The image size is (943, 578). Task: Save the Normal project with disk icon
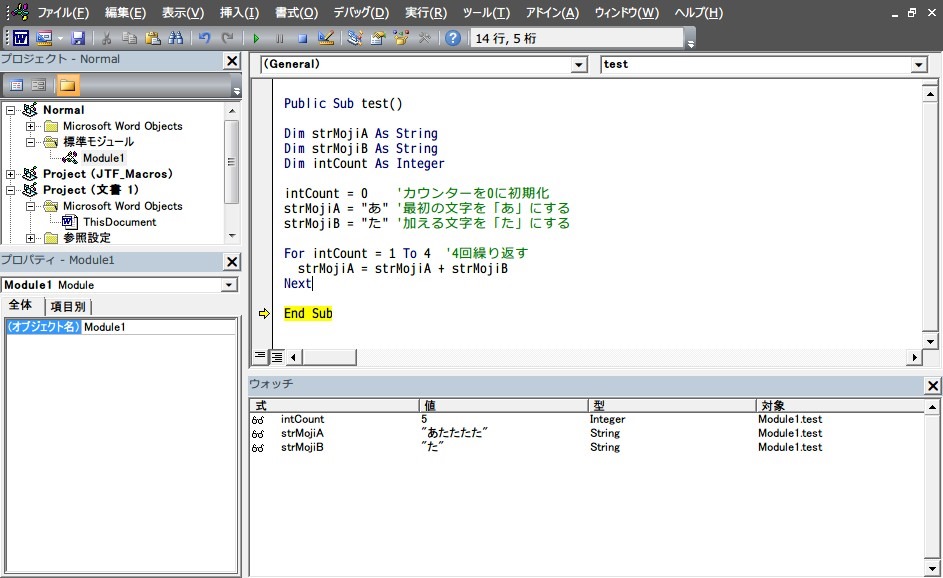pos(78,38)
